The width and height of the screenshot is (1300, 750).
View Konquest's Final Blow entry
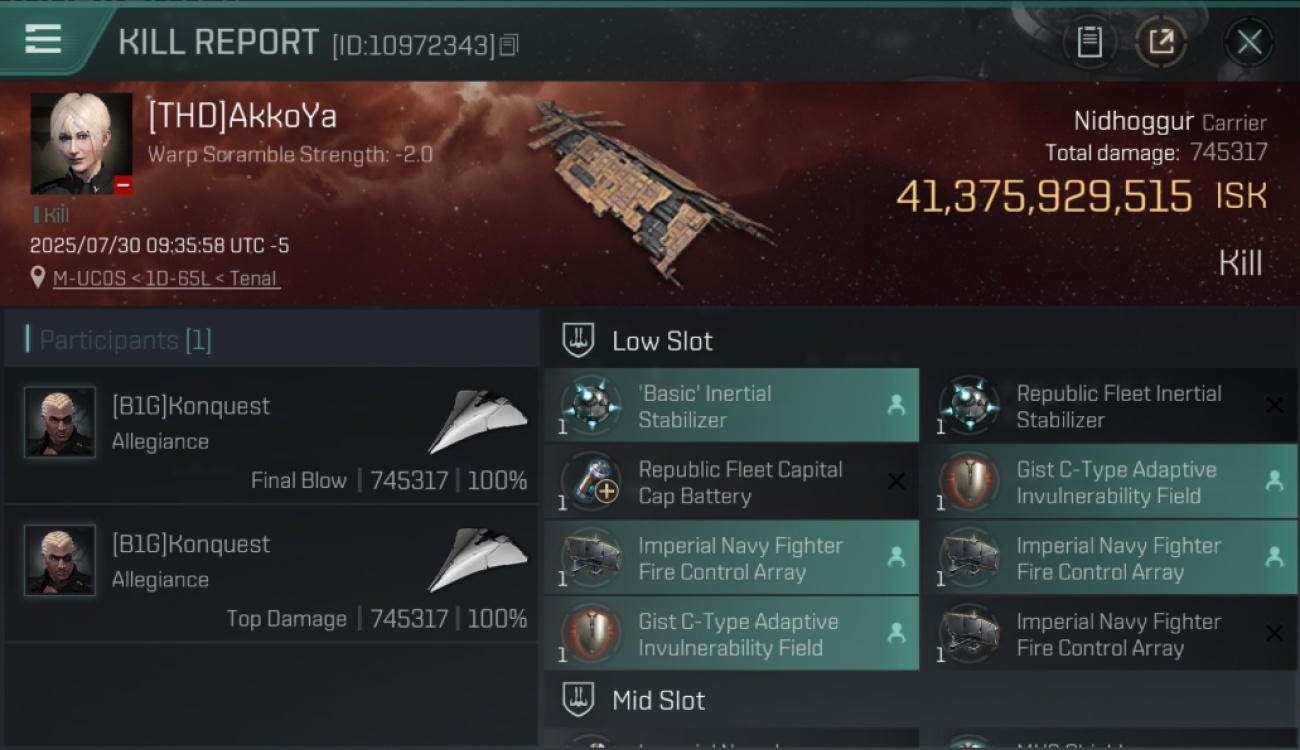pyautogui.click(x=271, y=436)
